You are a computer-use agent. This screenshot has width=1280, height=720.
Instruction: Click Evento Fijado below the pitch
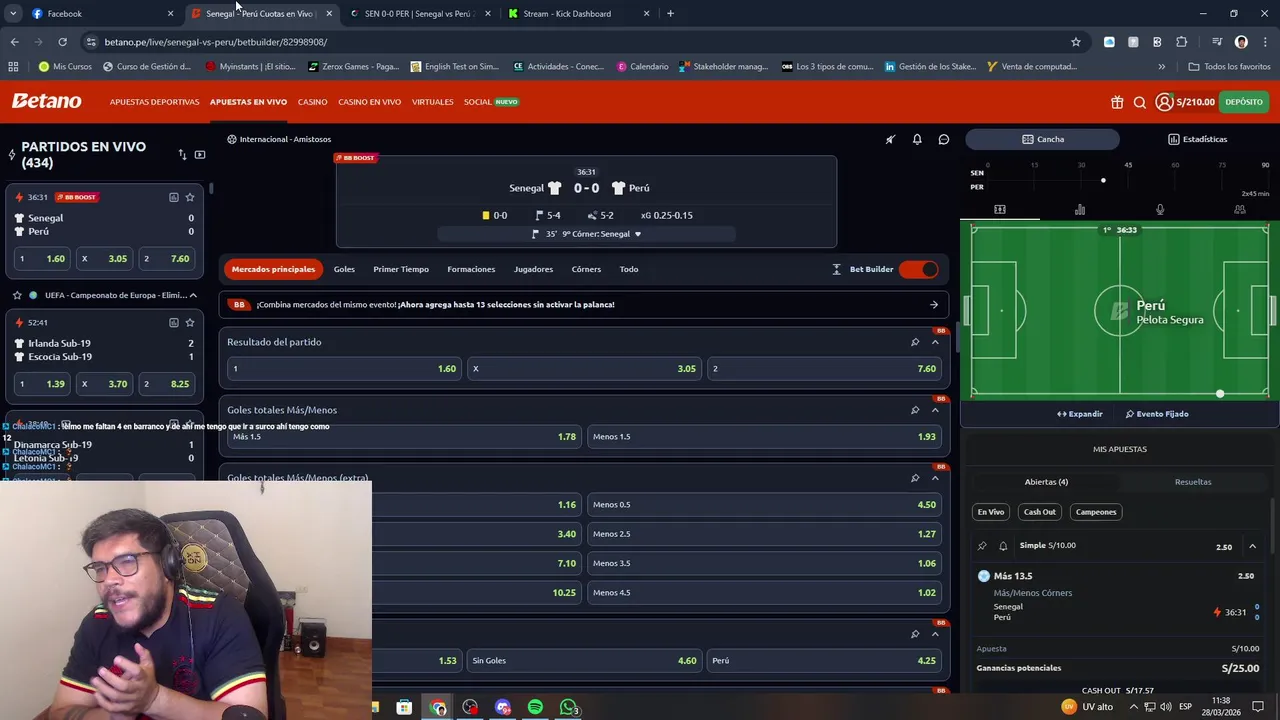tap(1157, 414)
